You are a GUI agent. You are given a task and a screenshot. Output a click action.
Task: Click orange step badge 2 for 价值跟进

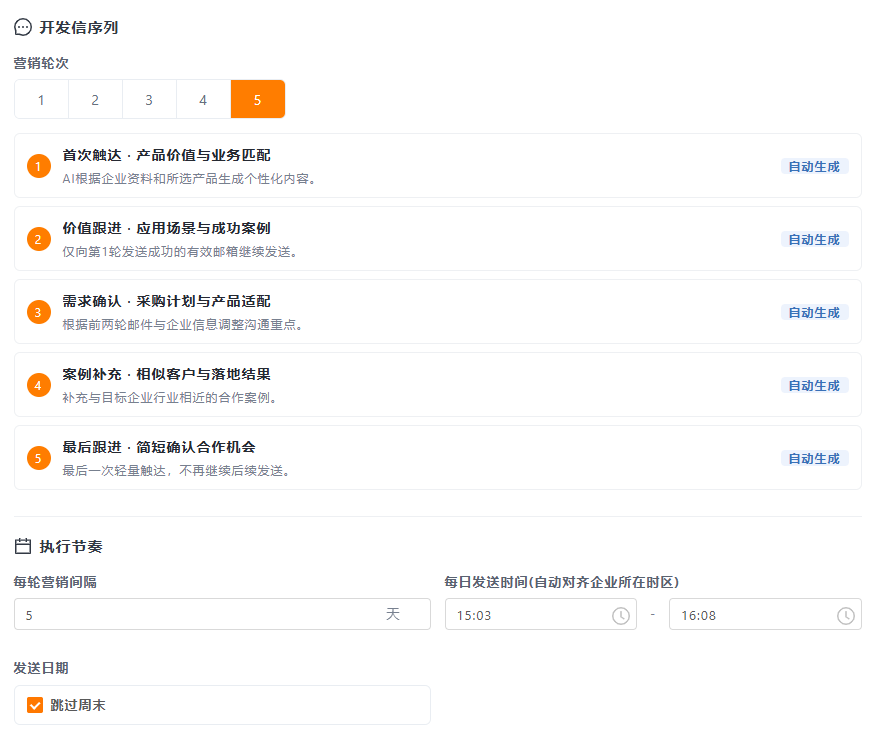click(39, 239)
